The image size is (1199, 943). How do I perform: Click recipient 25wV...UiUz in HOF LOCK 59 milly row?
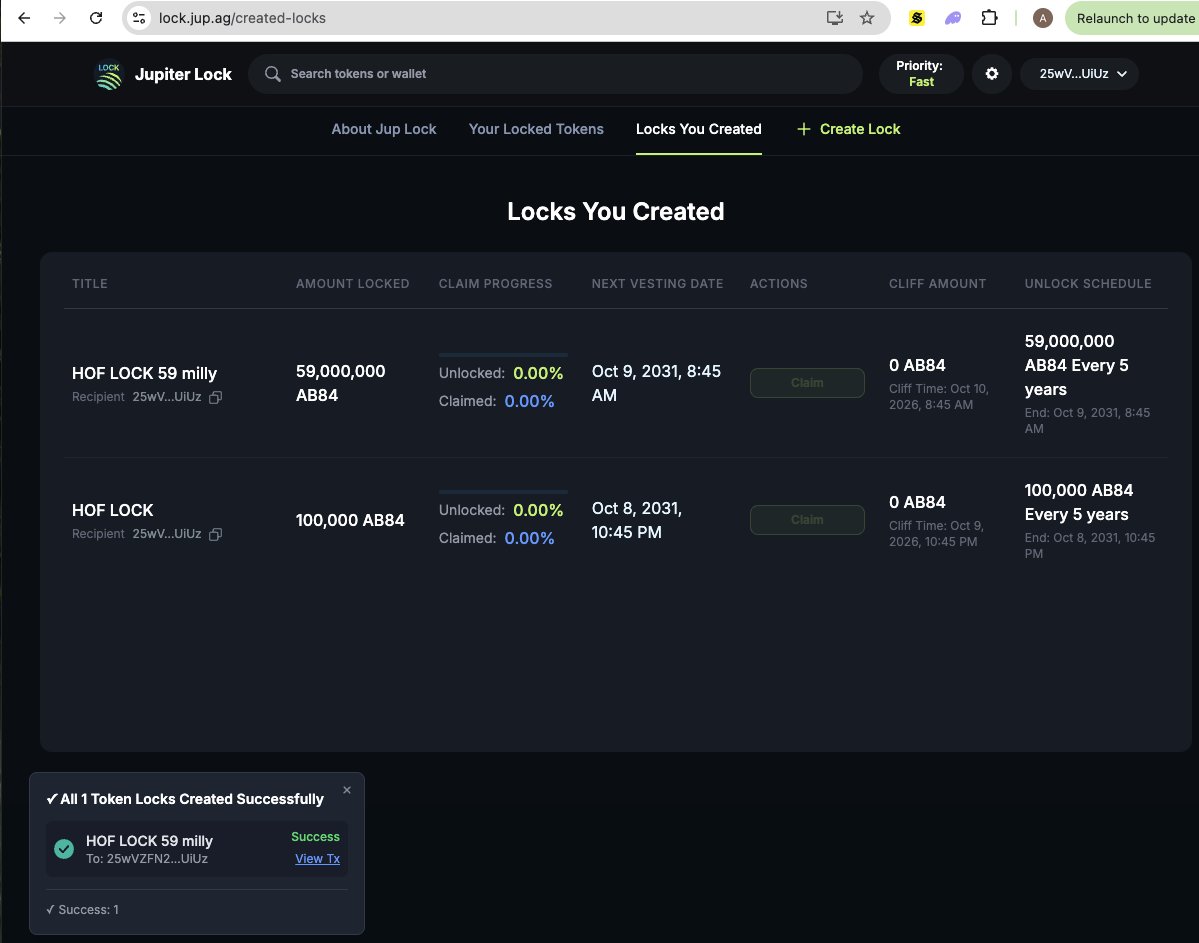[x=167, y=397]
